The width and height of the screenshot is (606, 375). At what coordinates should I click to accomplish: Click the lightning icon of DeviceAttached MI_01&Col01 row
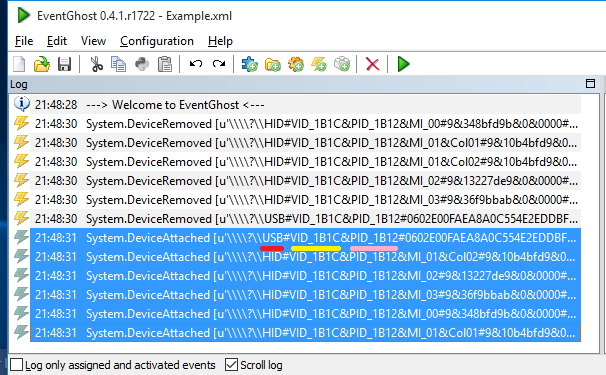point(21,332)
